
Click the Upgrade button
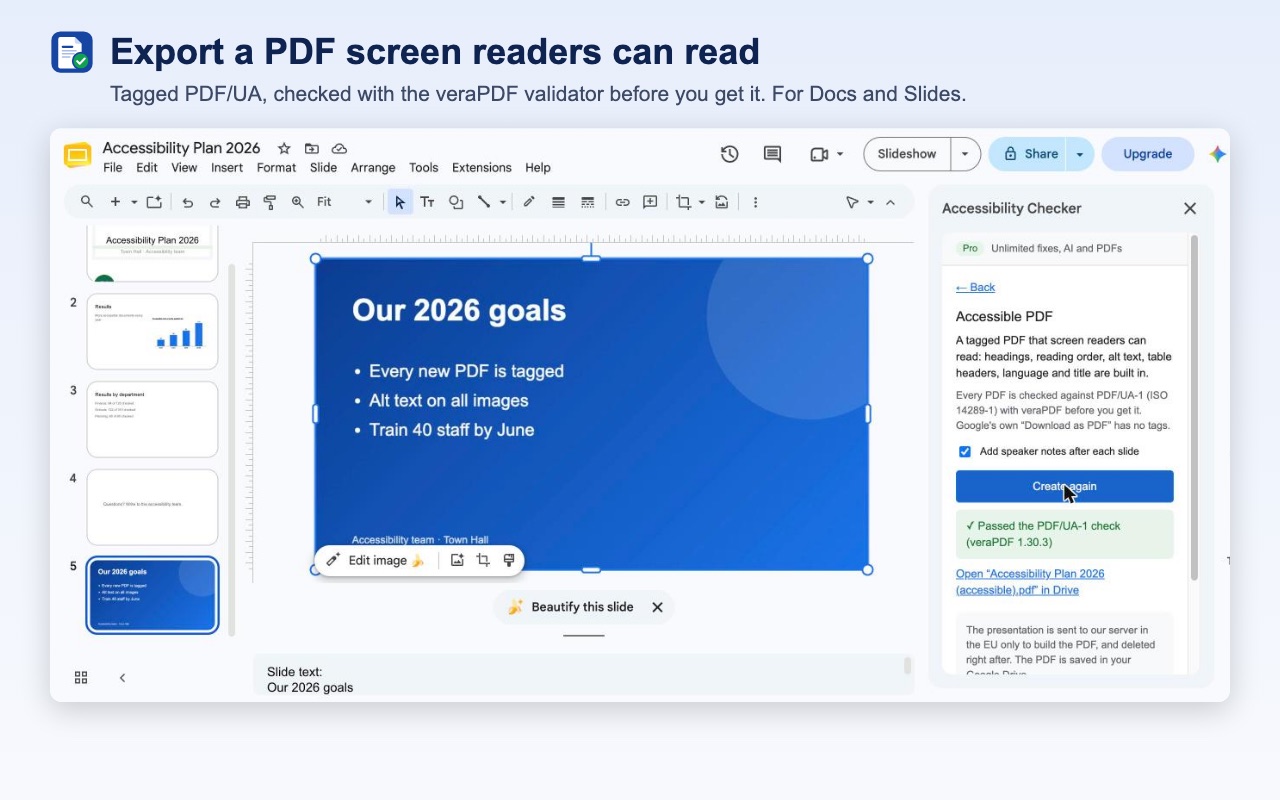coord(1147,154)
